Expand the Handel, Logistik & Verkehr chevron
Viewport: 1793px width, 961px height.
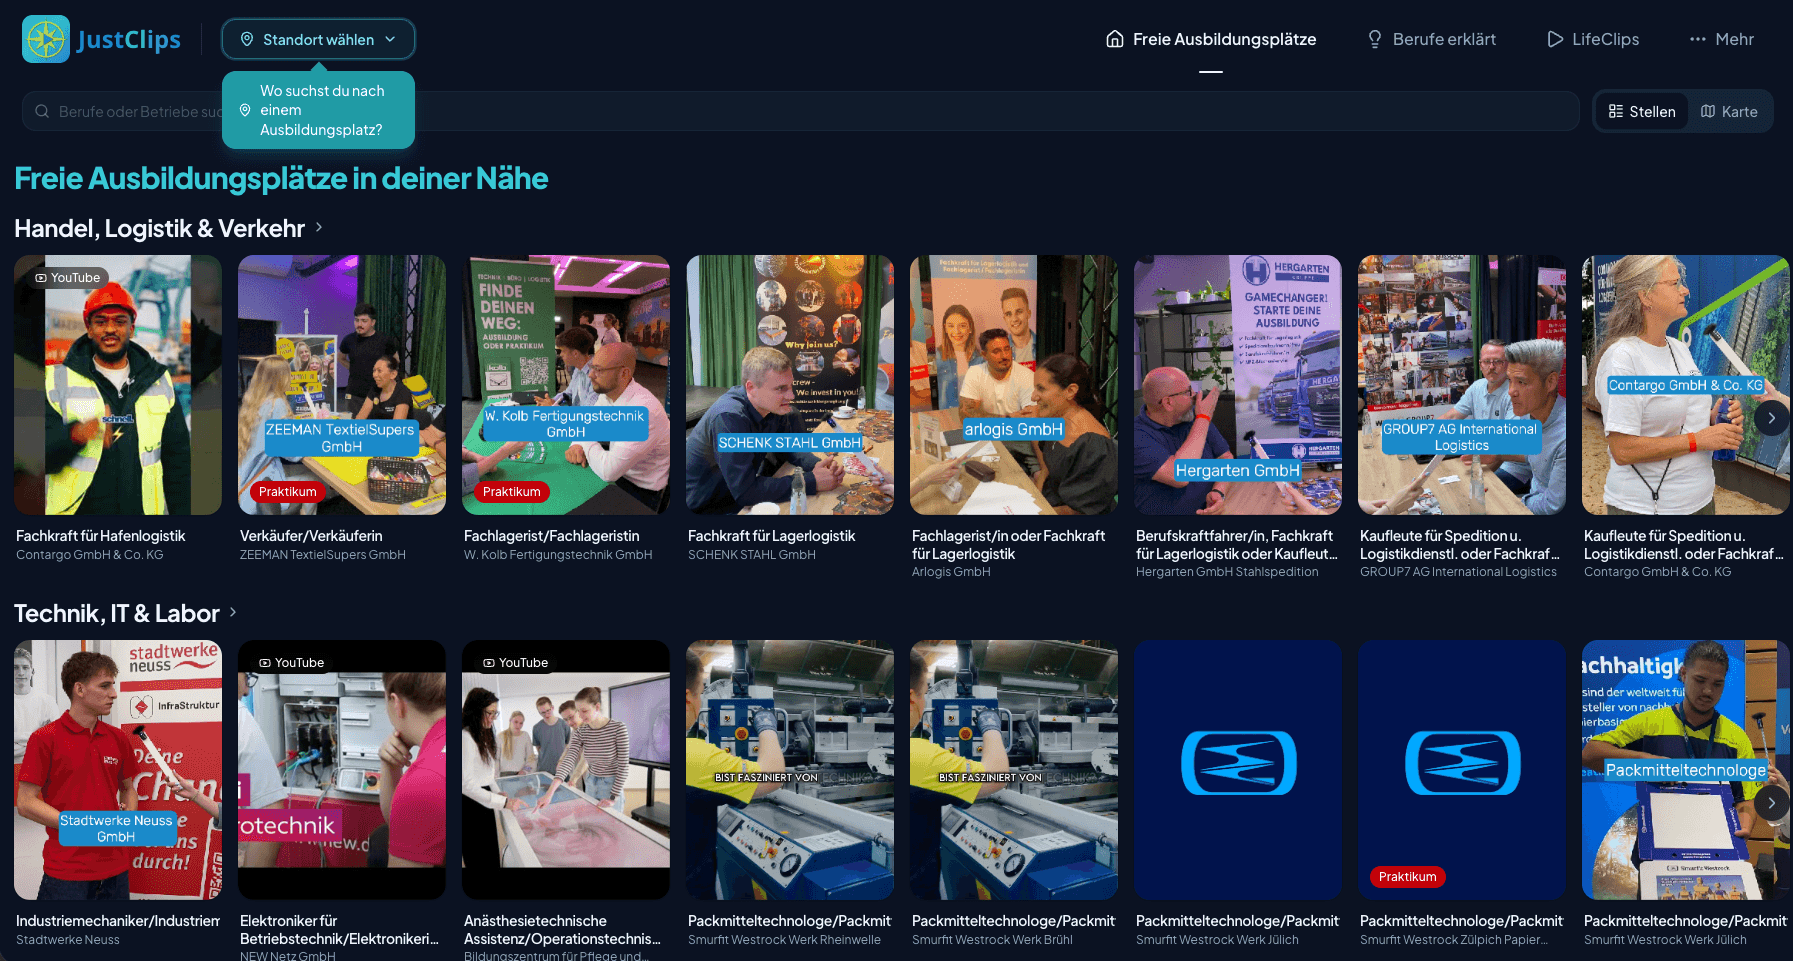coord(319,227)
